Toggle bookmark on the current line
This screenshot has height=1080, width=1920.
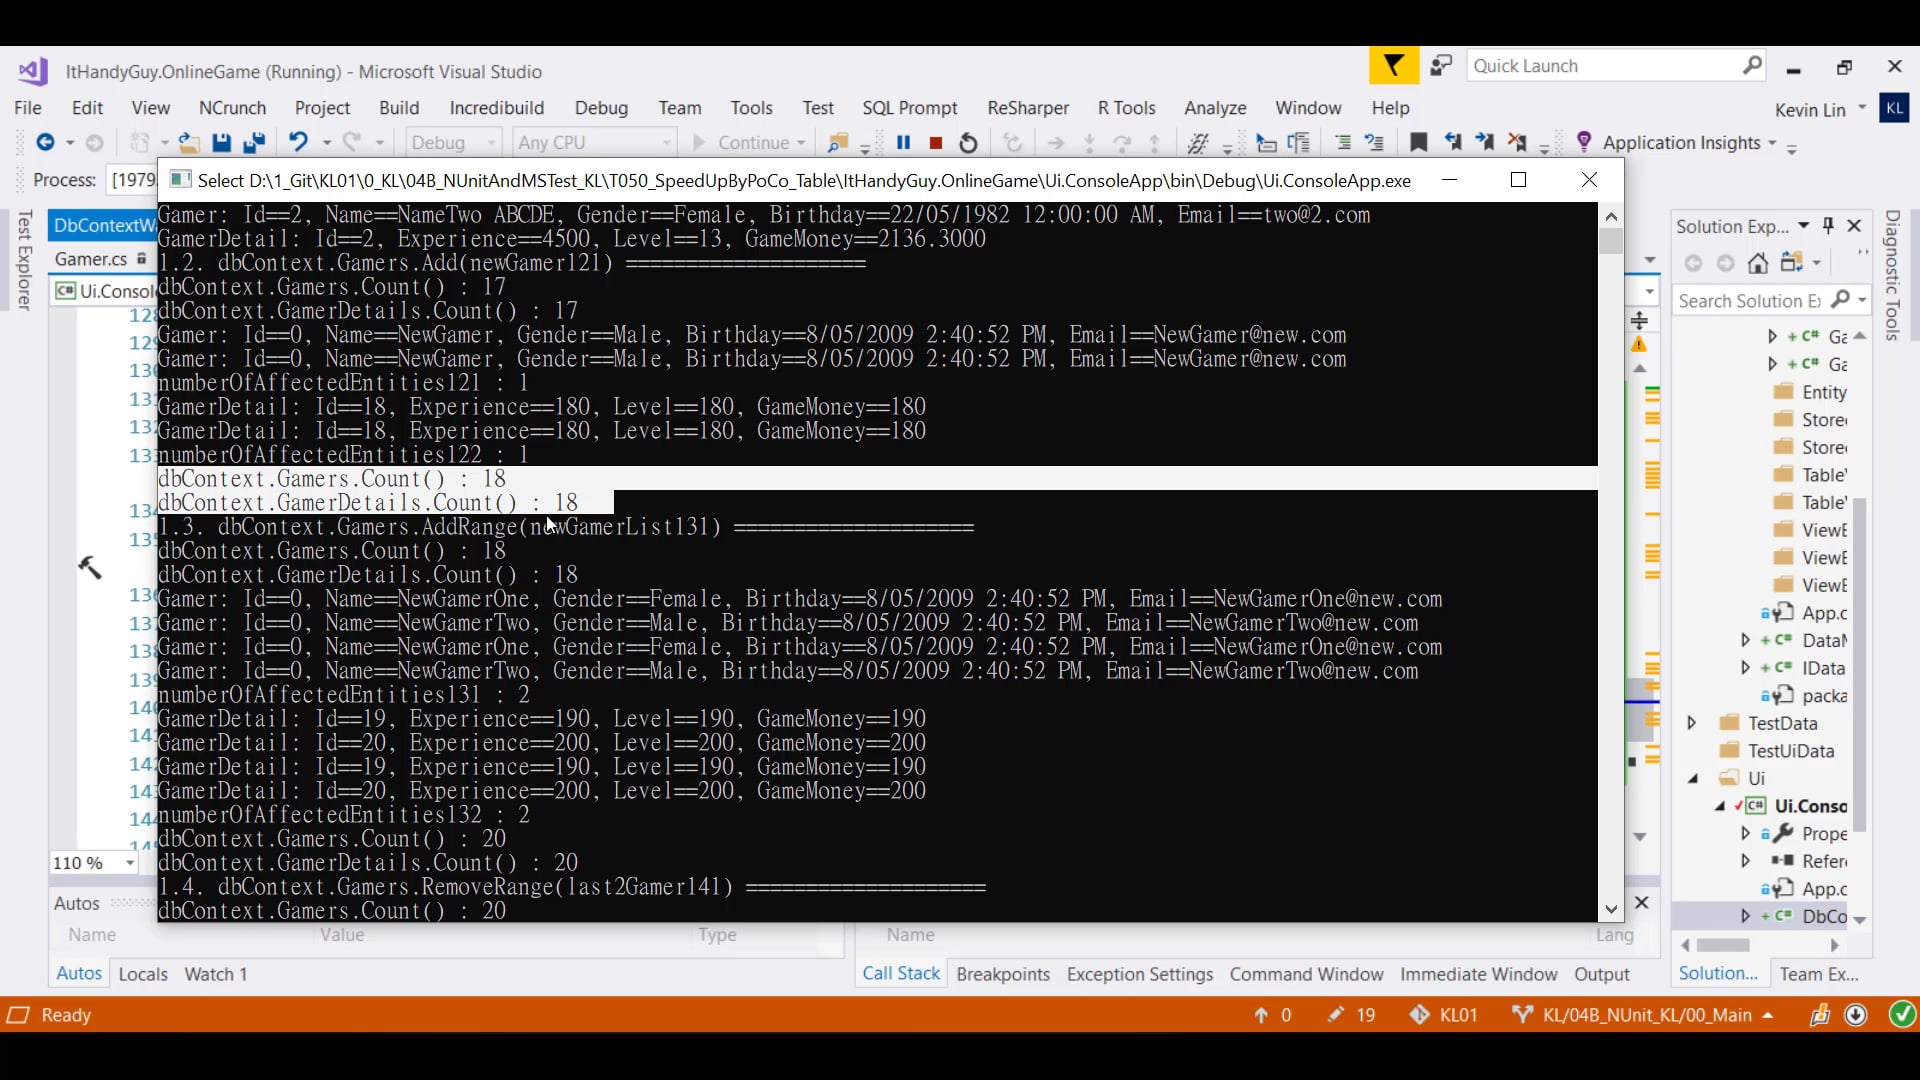(1418, 143)
